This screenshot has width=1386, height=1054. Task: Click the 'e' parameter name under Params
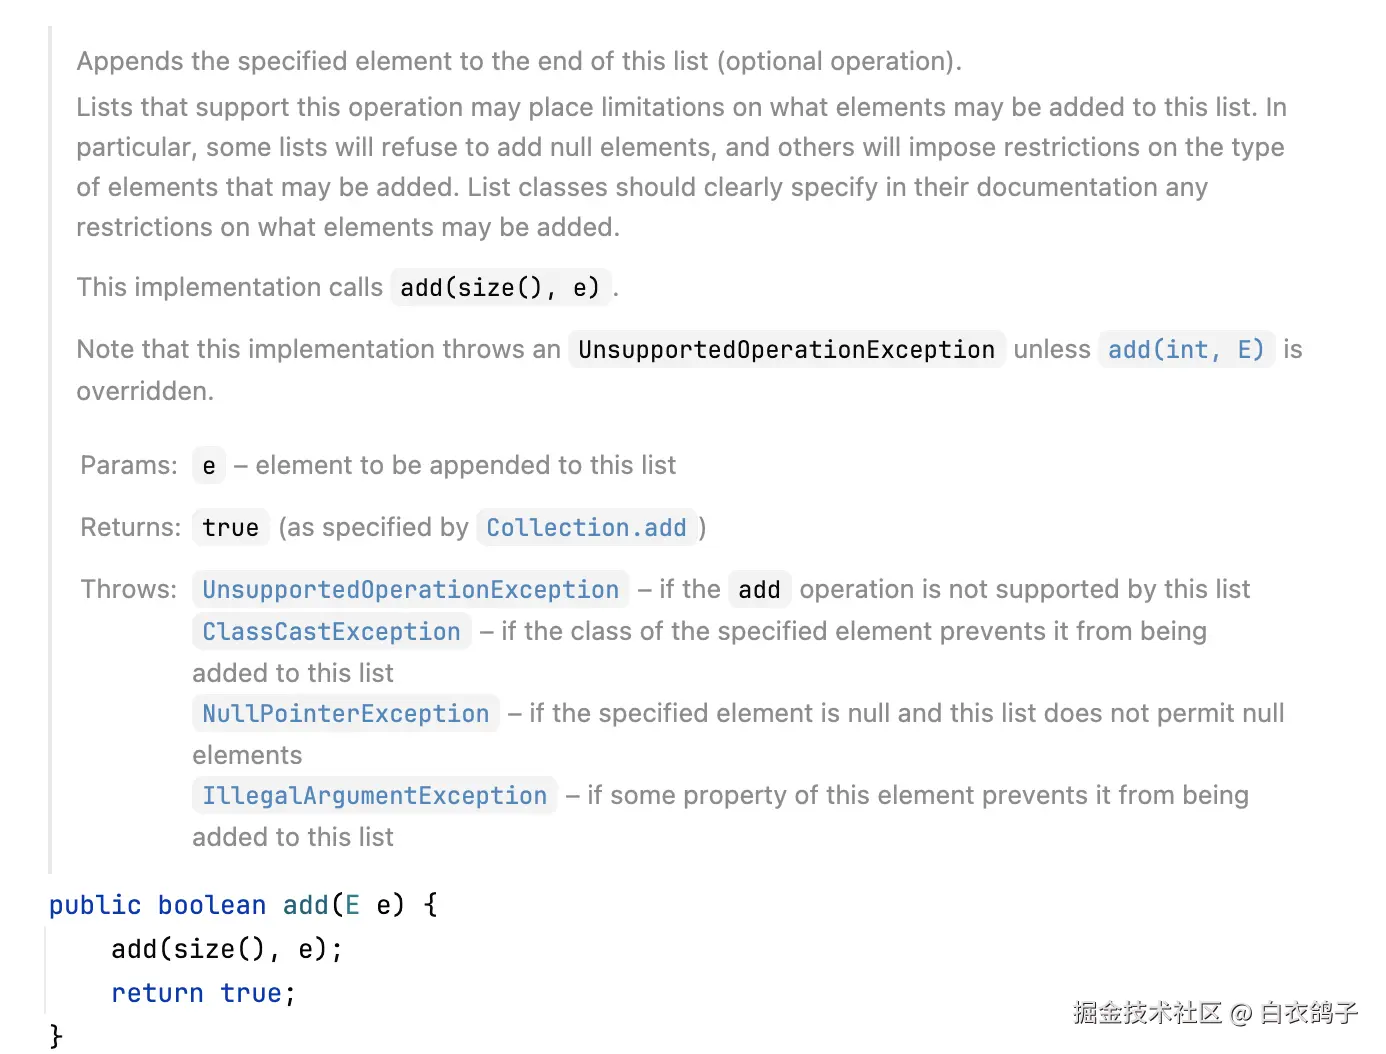click(209, 466)
